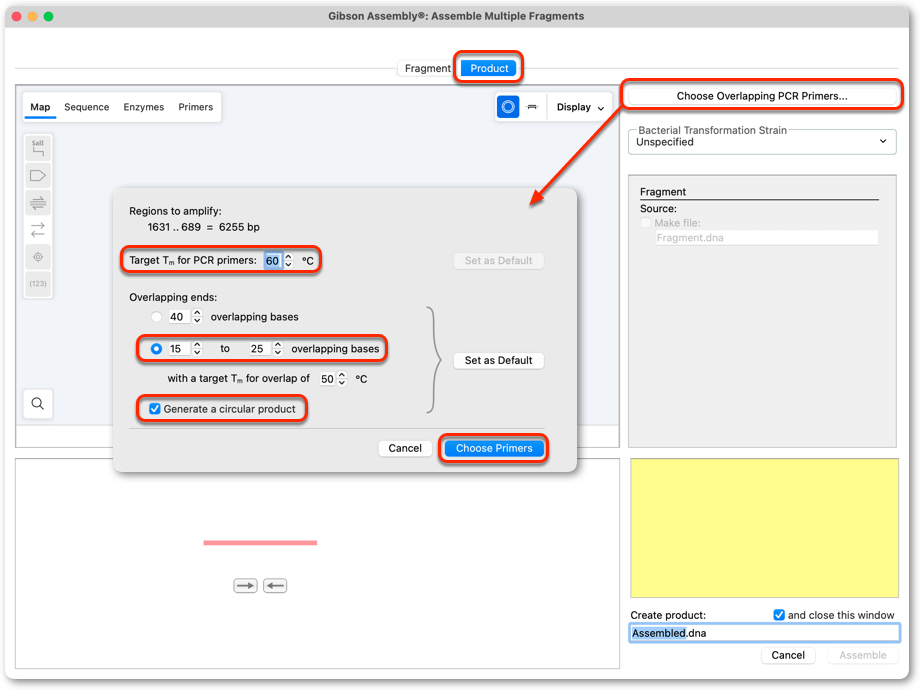
Task: Open Bacterial Transformation Strain dropdown
Action: (x=762, y=142)
